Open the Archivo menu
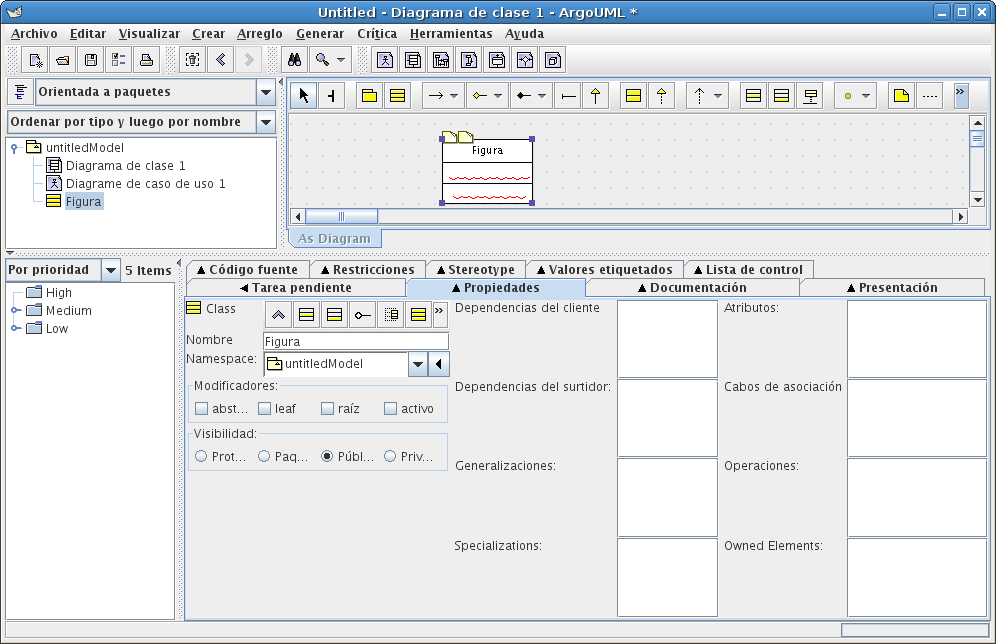 coord(34,34)
